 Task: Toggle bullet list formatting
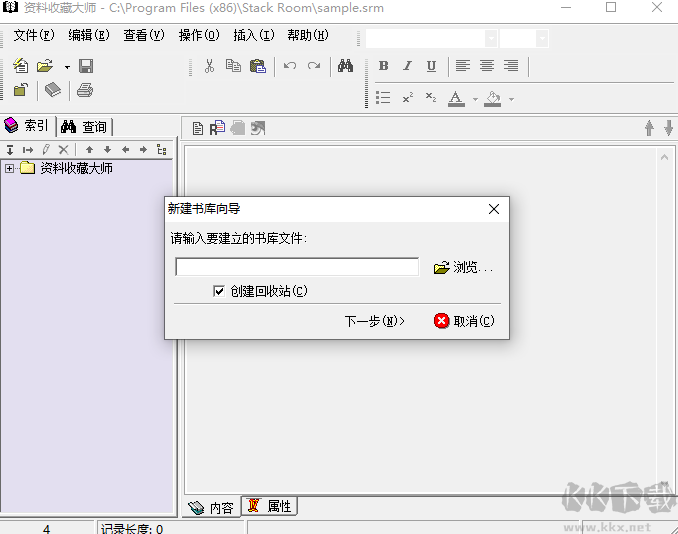(383, 98)
